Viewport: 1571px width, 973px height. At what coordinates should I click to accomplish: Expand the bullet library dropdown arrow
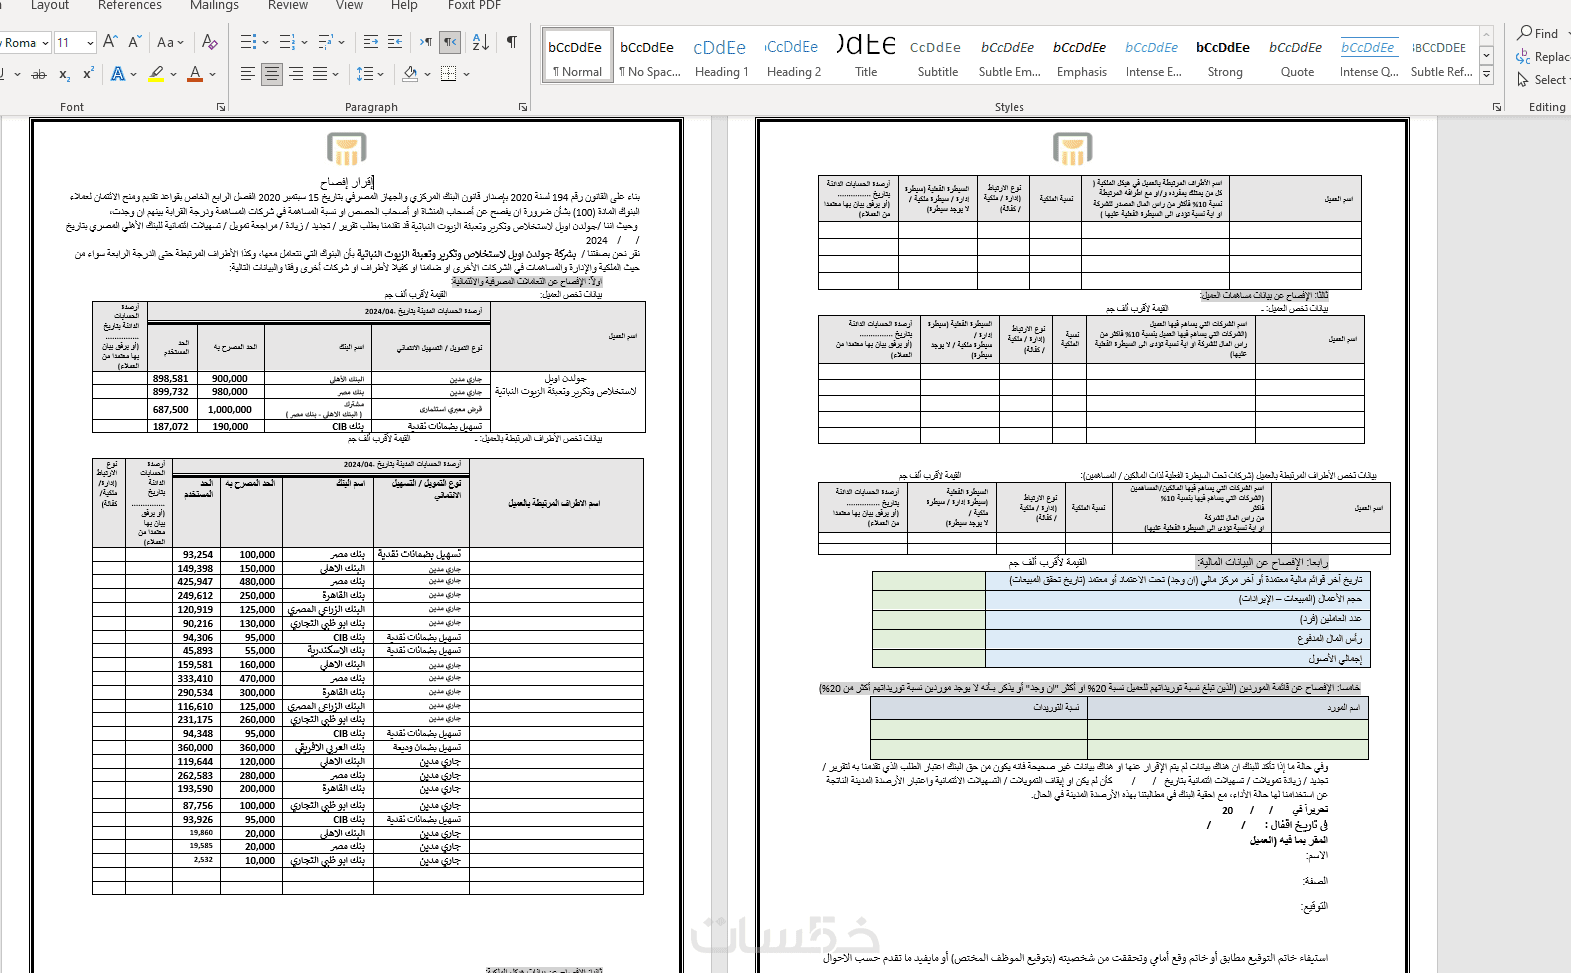(264, 42)
